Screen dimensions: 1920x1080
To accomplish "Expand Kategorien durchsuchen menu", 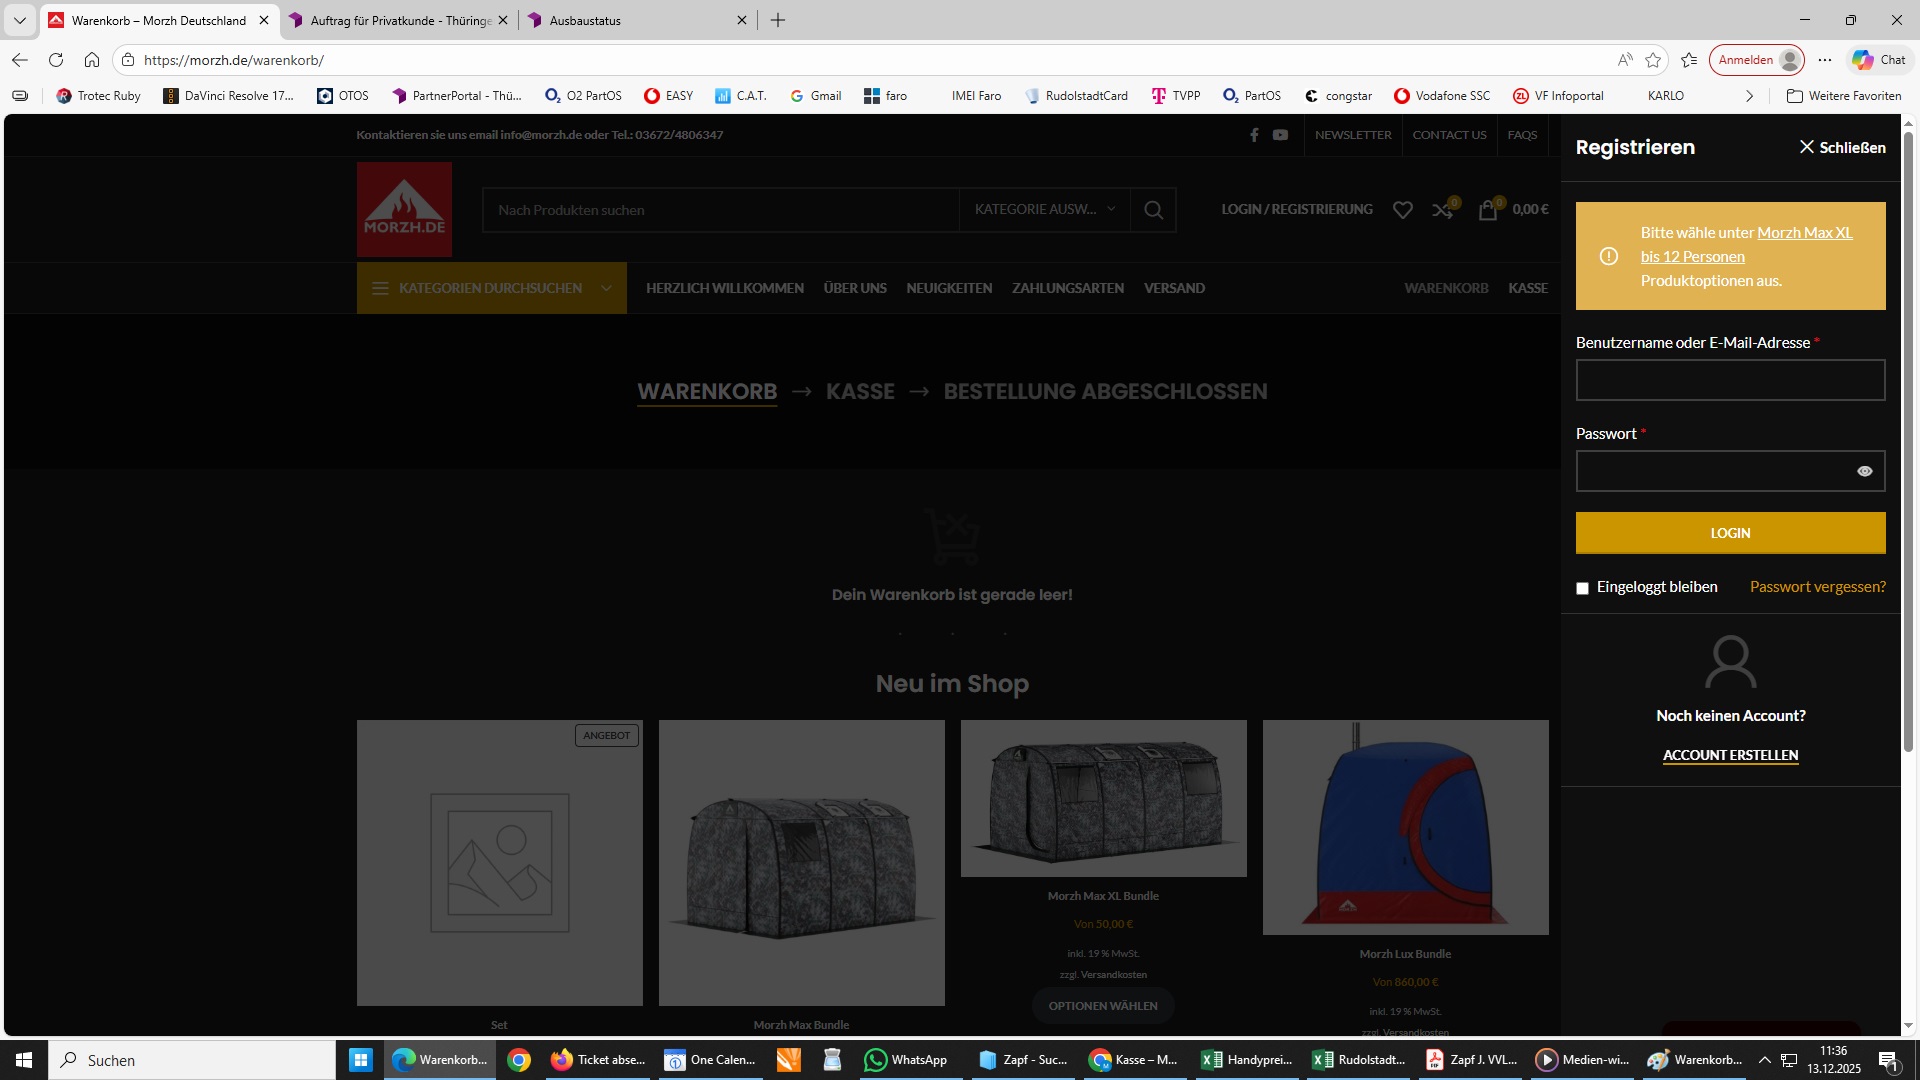I will pyautogui.click(x=491, y=288).
